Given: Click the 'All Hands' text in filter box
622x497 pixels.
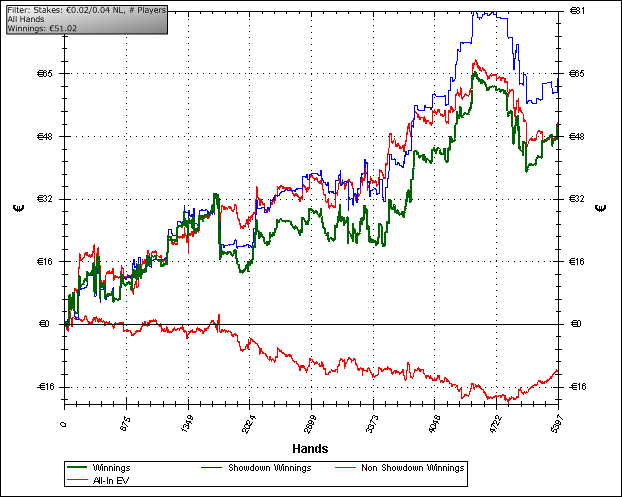Looking at the screenshot, I should click(x=26, y=19).
